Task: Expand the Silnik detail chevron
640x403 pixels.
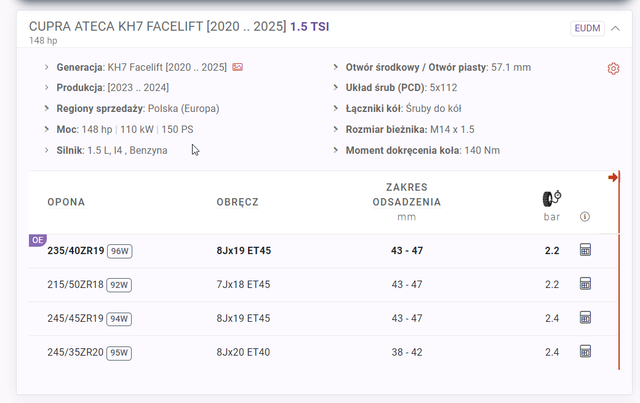Action: pyautogui.click(x=47, y=150)
